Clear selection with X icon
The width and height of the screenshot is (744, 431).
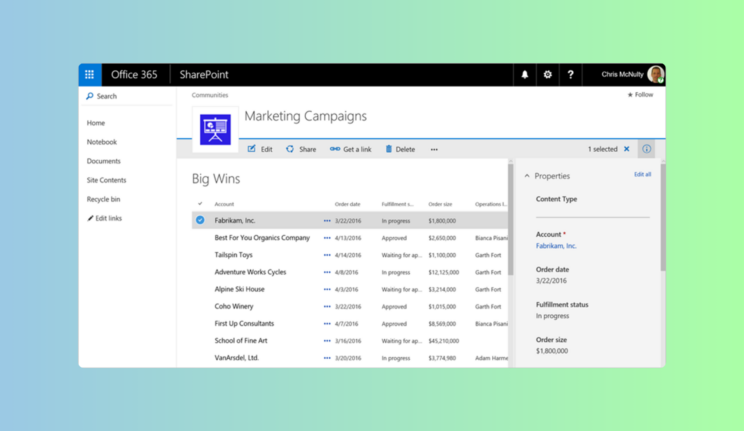pyautogui.click(x=626, y=149)
